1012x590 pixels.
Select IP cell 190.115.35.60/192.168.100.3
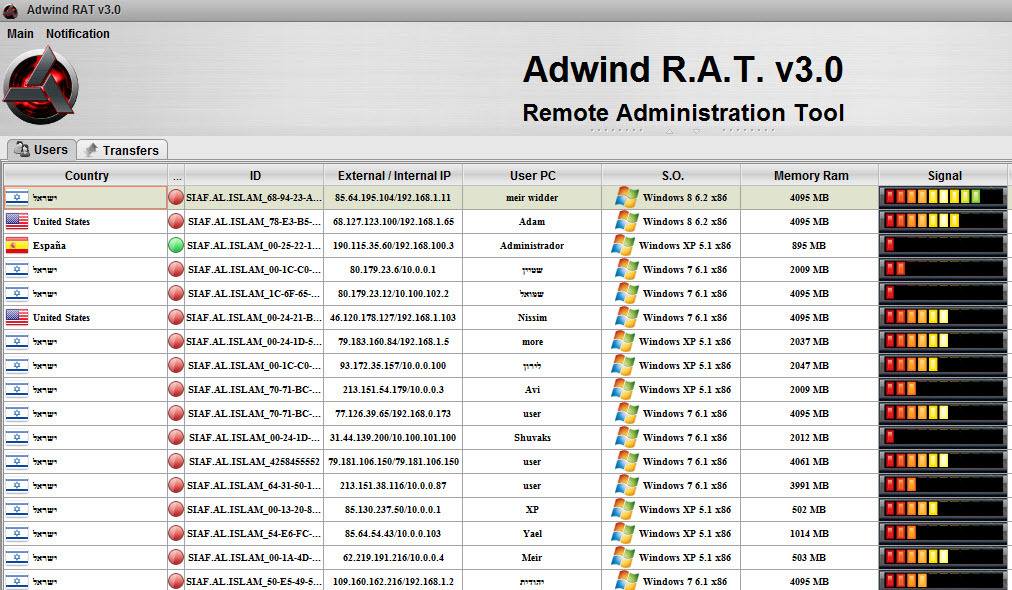click(393, 245)
